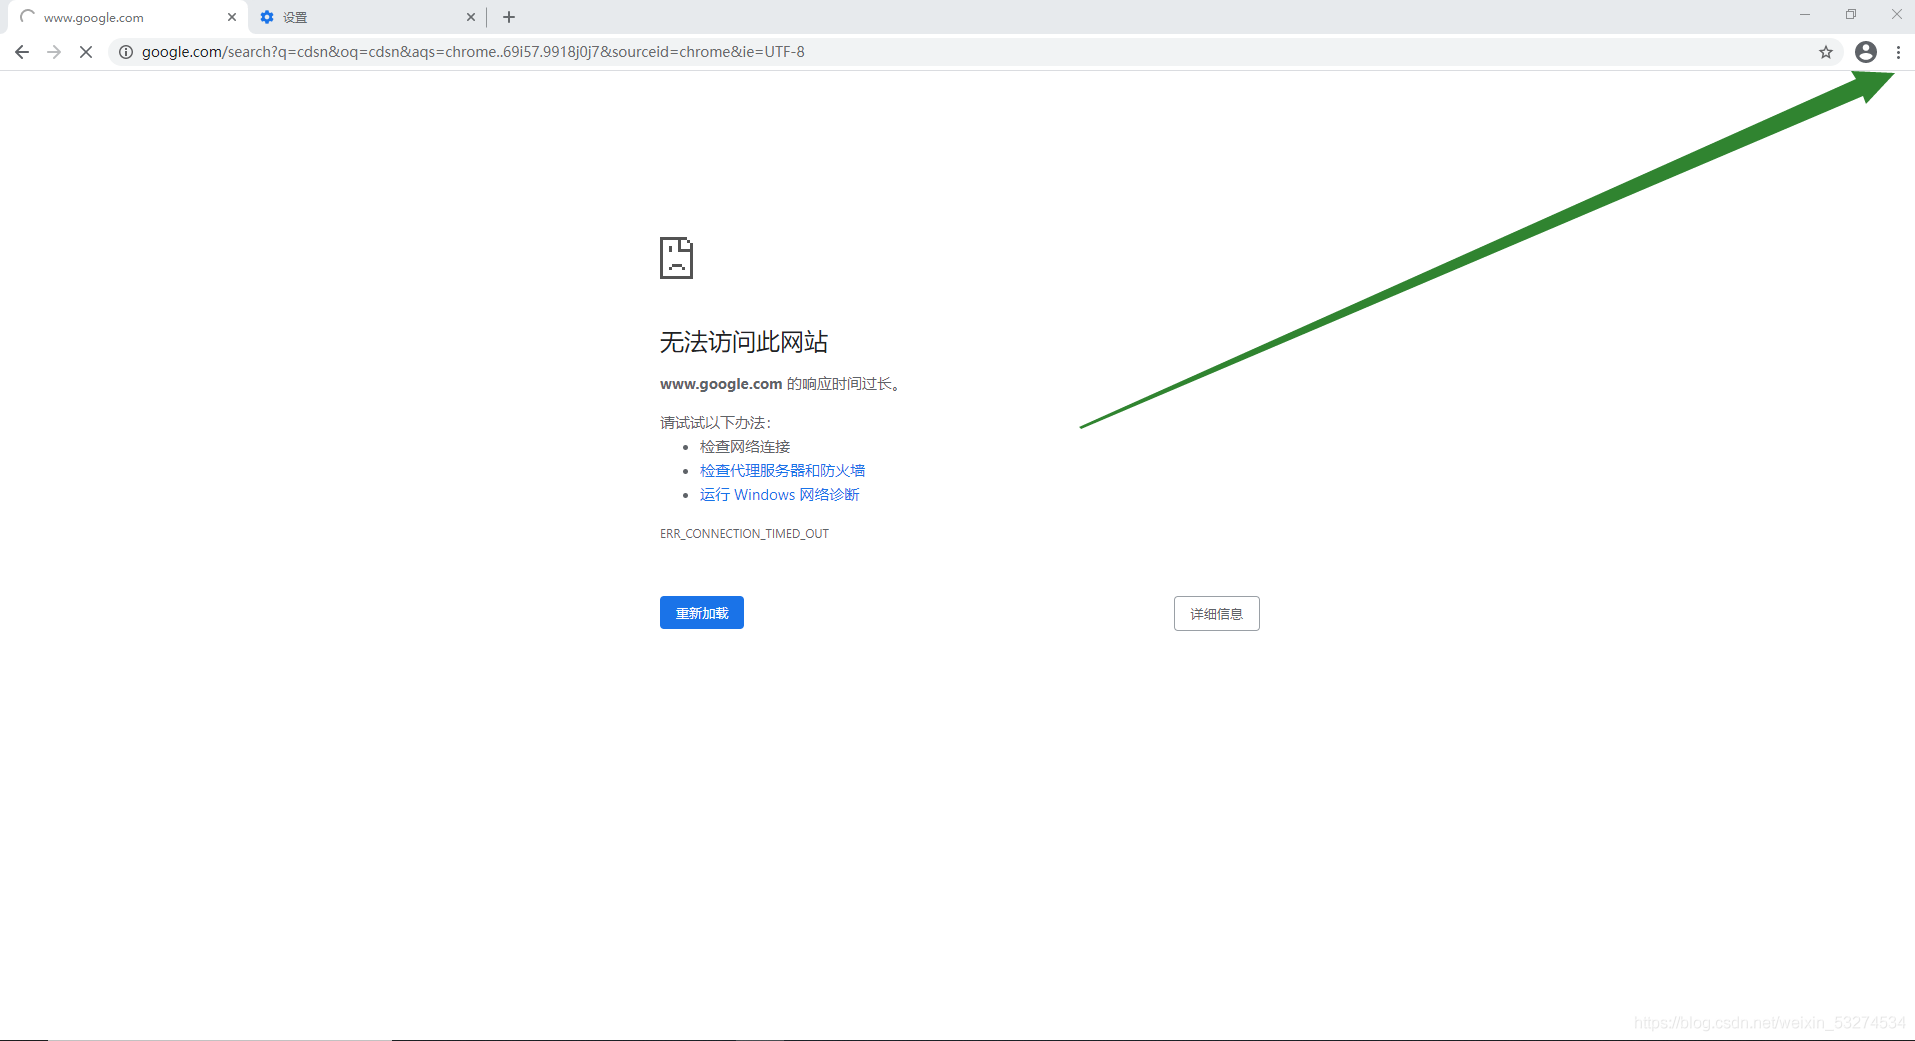
Task: Minimize the Chrome window
Action: pyautogui.click(x=1805, y=14)
